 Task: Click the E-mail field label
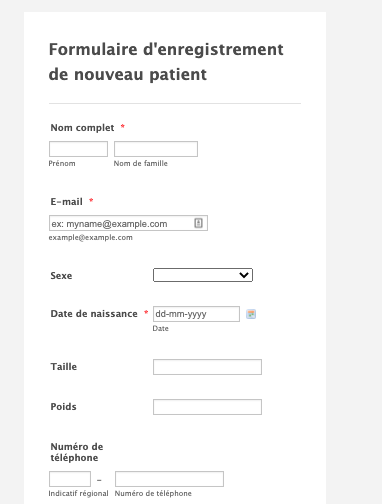(66, 202)
